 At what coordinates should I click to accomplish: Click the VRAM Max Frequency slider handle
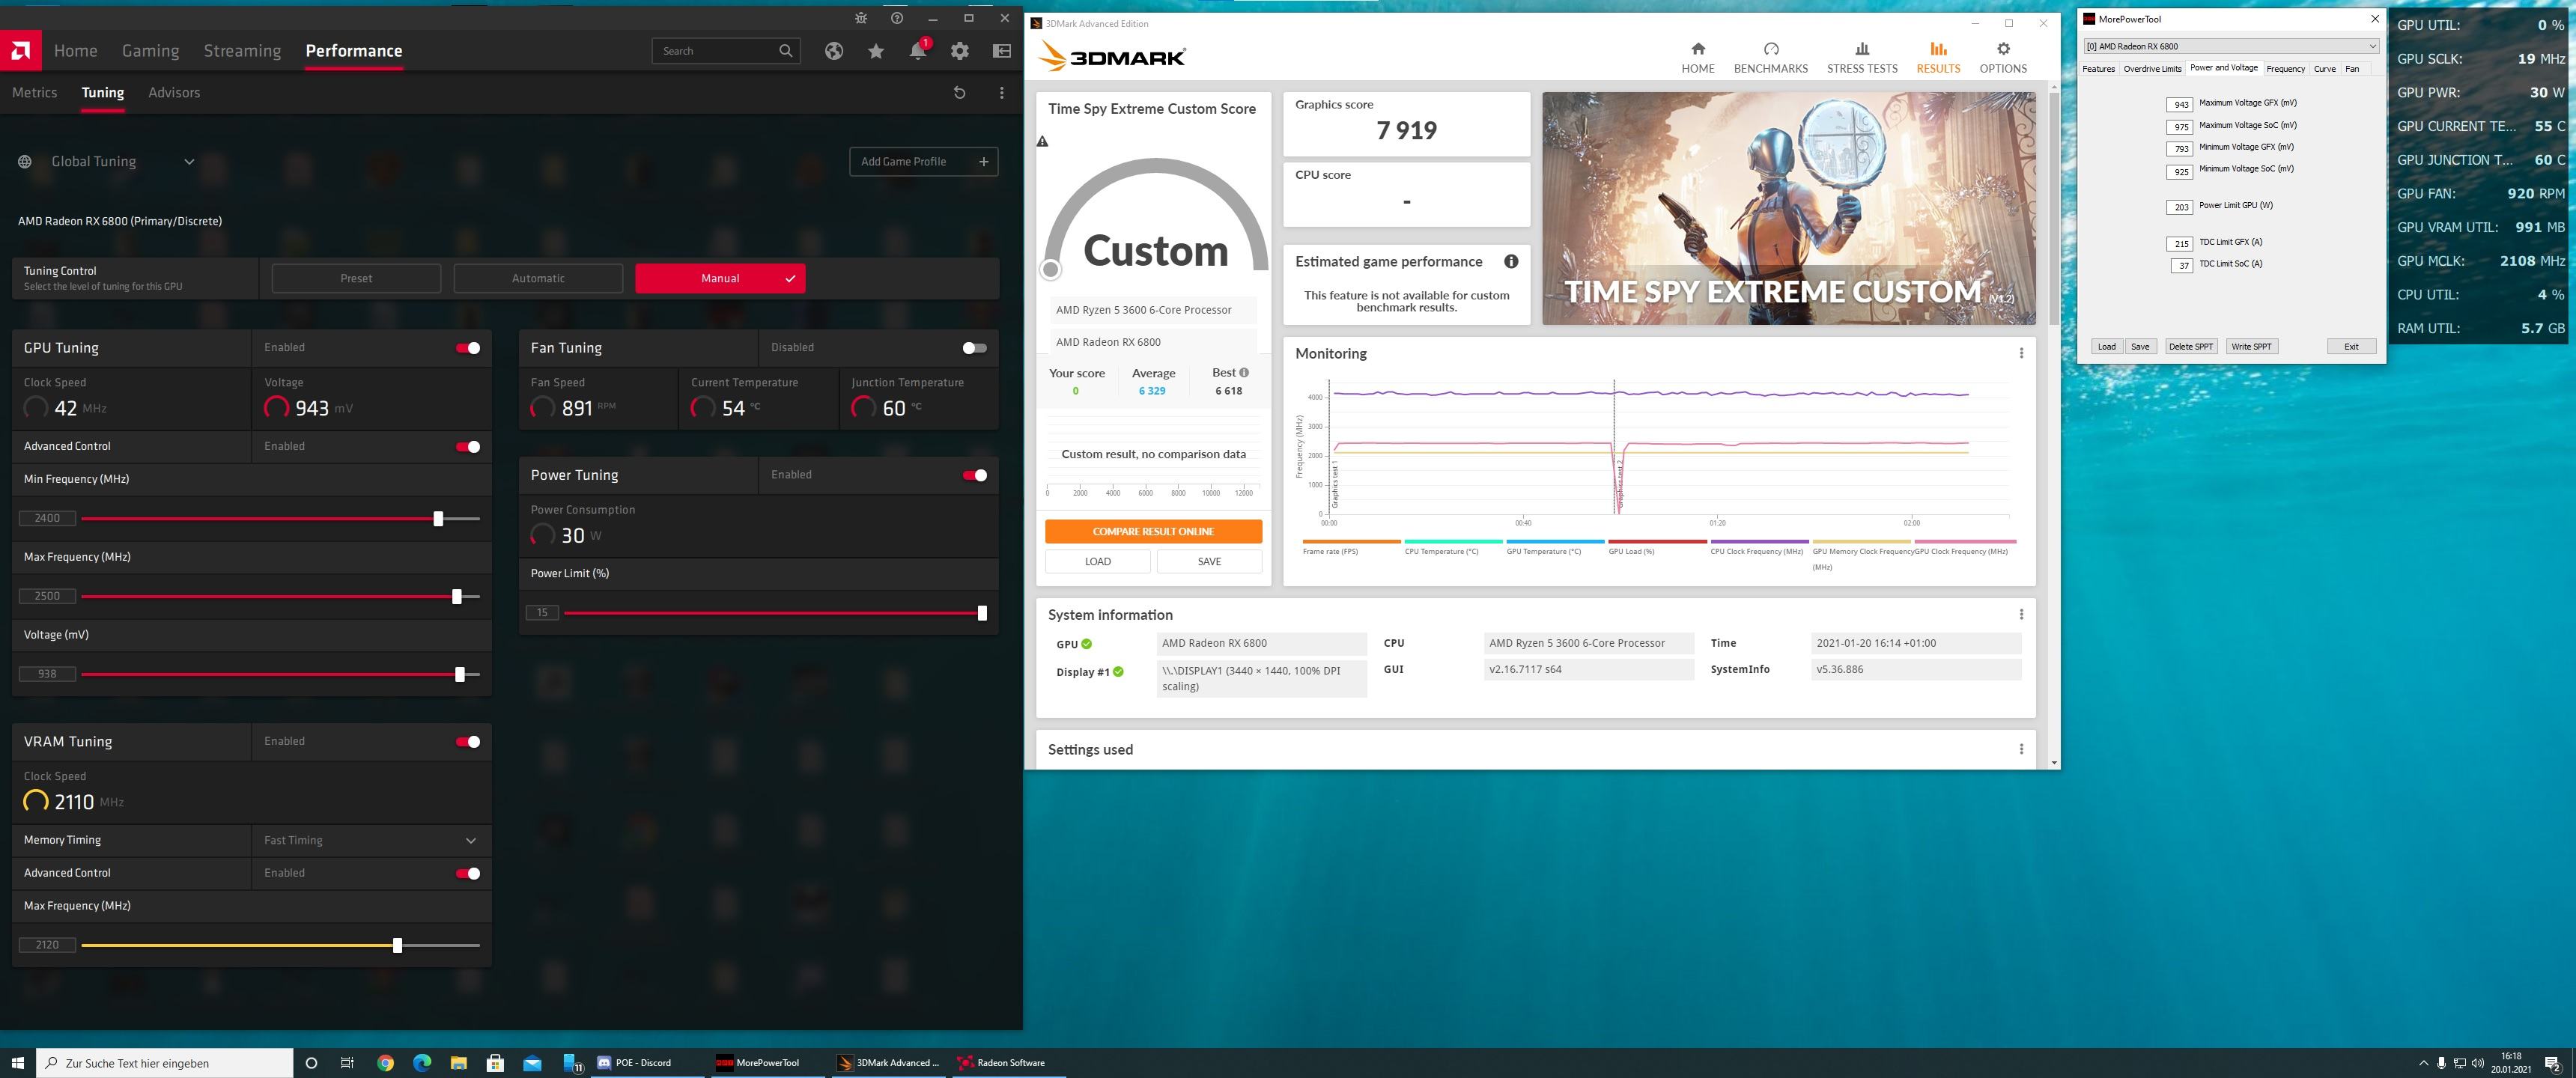click(397, 945)
